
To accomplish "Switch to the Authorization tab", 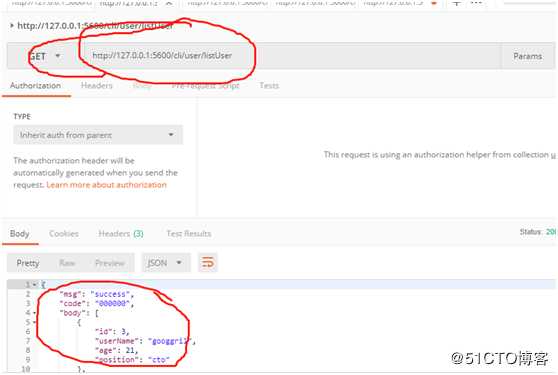I will [35, 86].
